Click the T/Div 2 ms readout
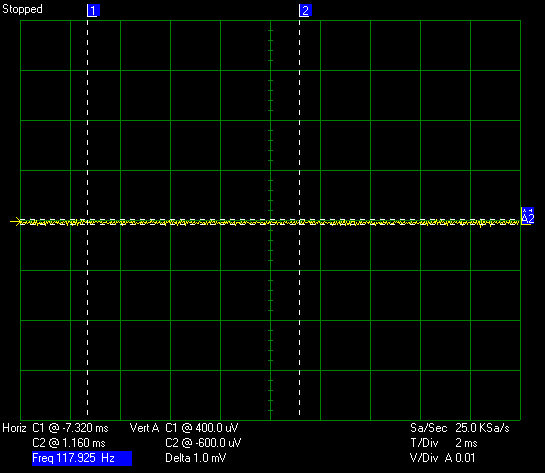Viewport: 545px width, 473px height. pos(444,443)
